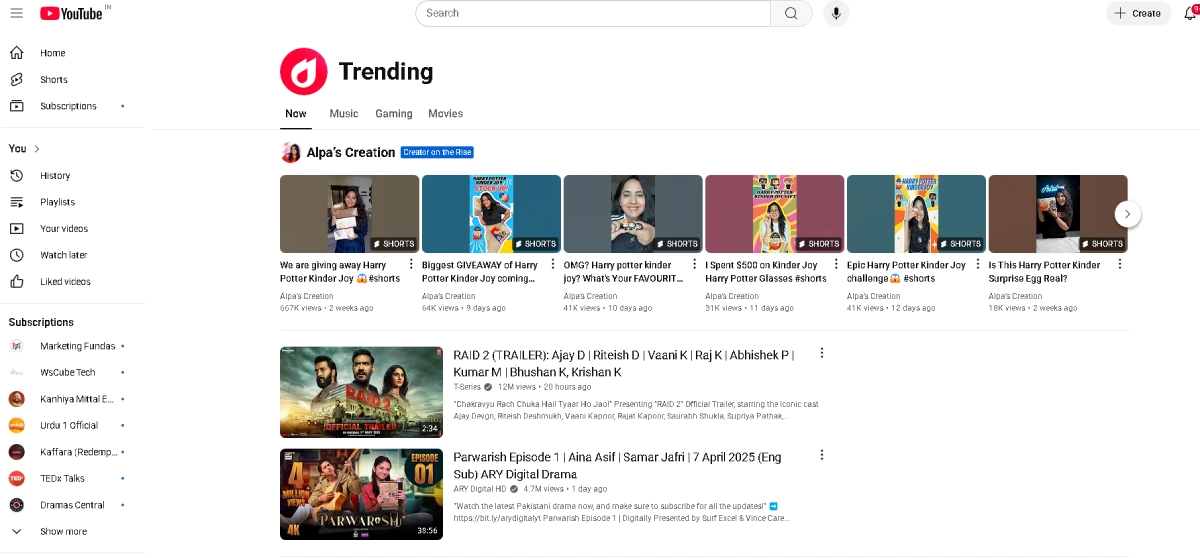Open 'OMG? Harry potter kinder' short thumbnail

(x=633, y=214)
